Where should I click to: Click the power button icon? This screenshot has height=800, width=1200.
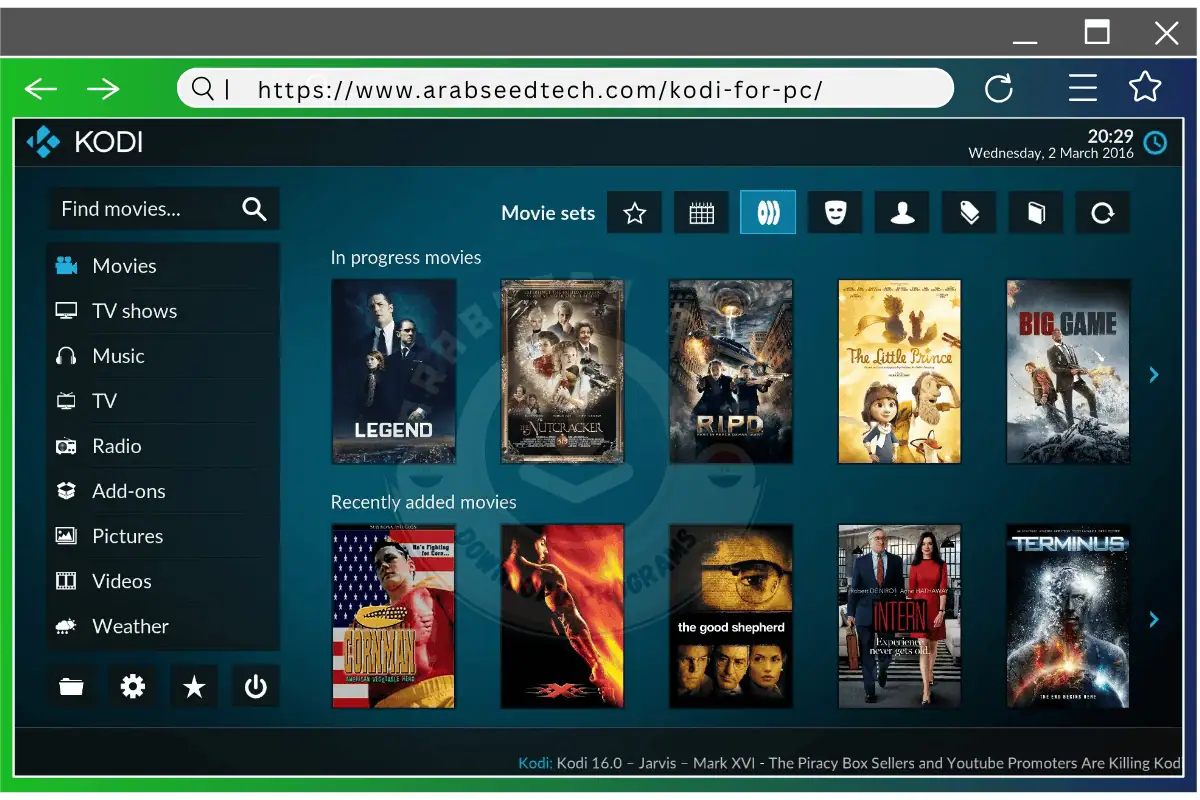(x=256, y=686)
